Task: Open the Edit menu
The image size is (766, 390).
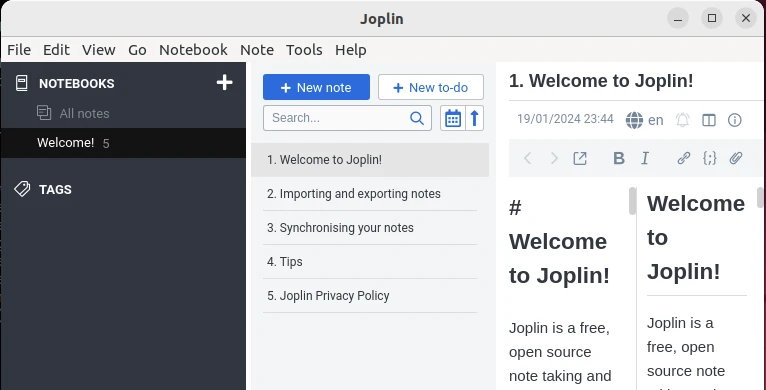Action: point(56,50)
